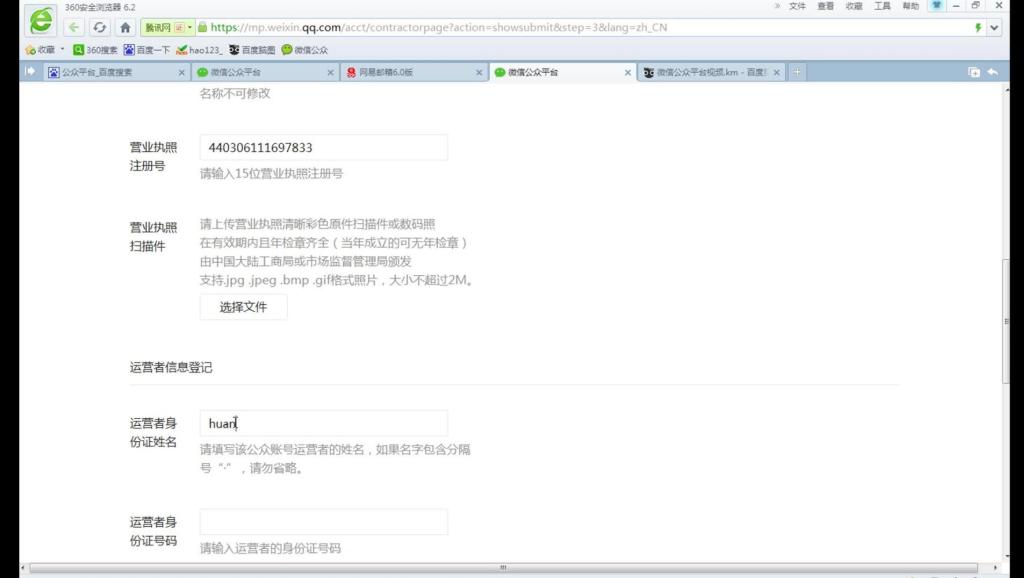Refresh the page with the reload icon
1024x578 pixels.
click(99, 27)
